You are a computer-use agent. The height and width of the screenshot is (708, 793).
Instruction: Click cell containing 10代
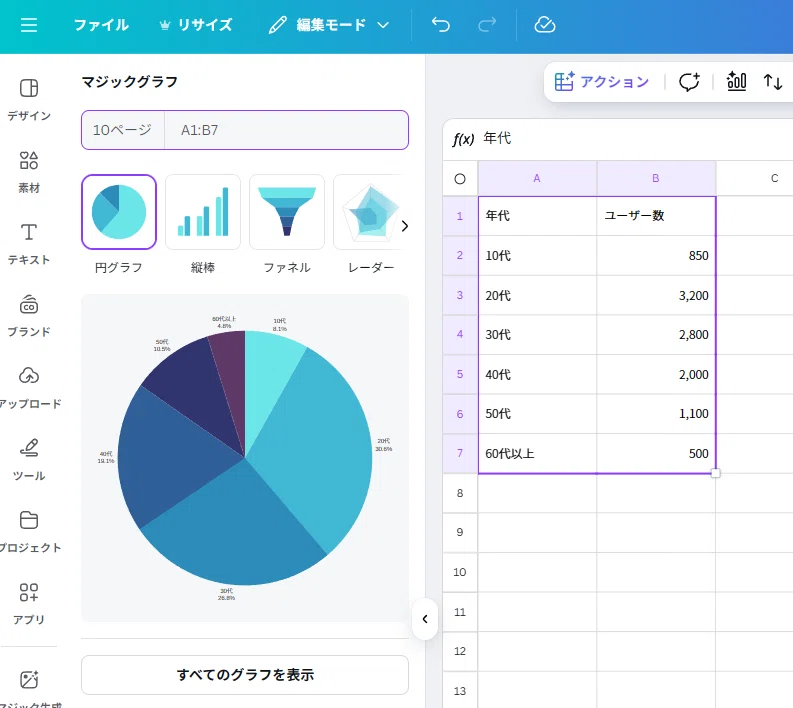[x=537, y=255]
